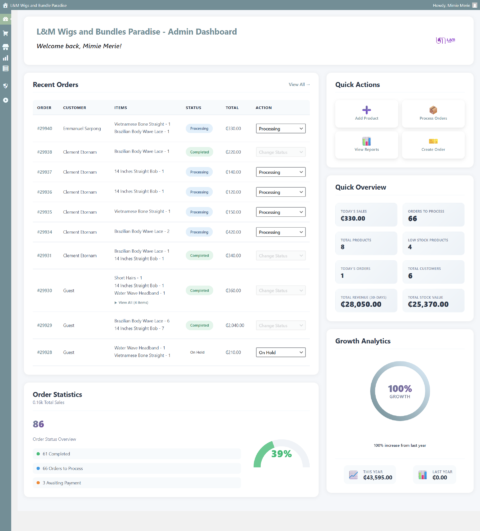The height and width of the screenshot is (531, 480).
Task: Click Change Status dropdown for order #29931
Action: [x=280, y=256]
